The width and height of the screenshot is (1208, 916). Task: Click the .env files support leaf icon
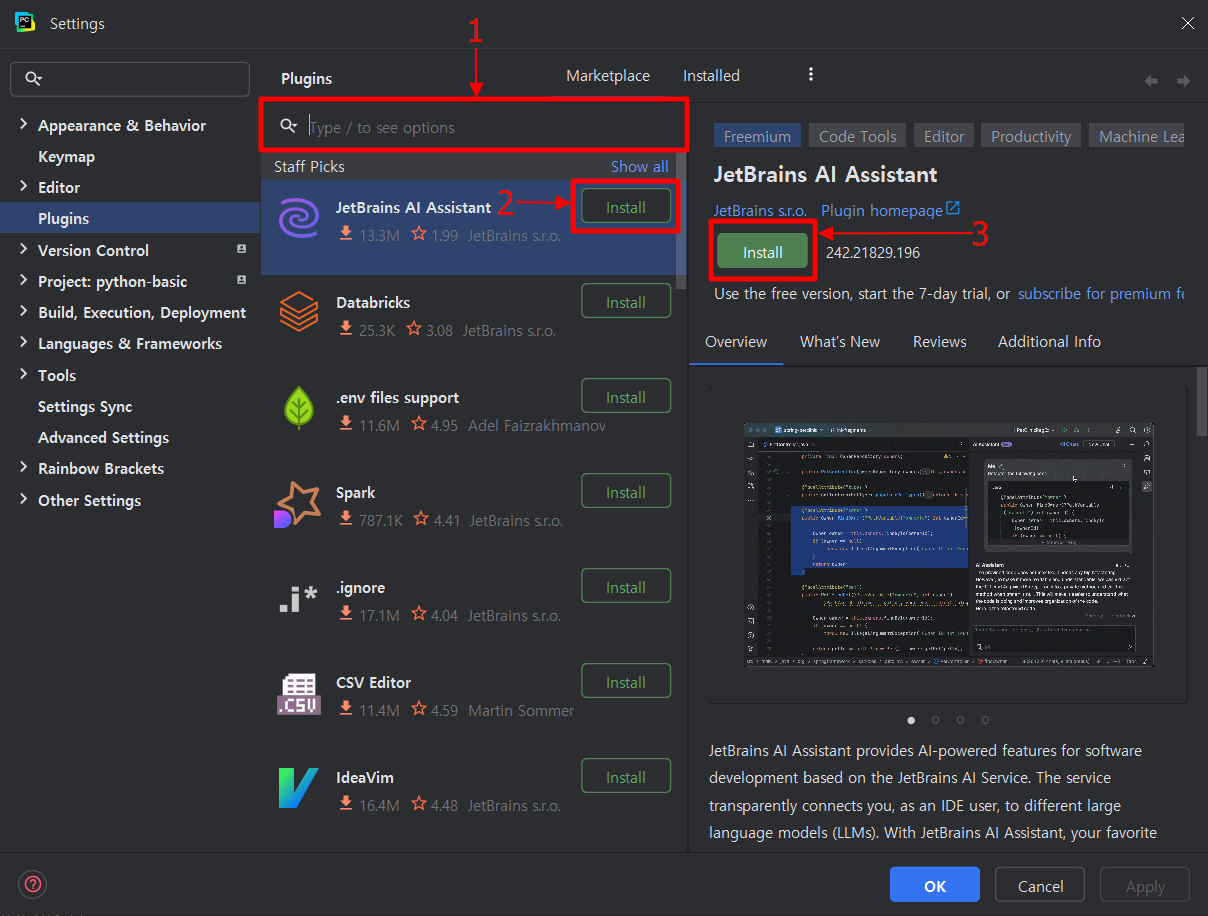pyautogui.click(x=298, y=407)
